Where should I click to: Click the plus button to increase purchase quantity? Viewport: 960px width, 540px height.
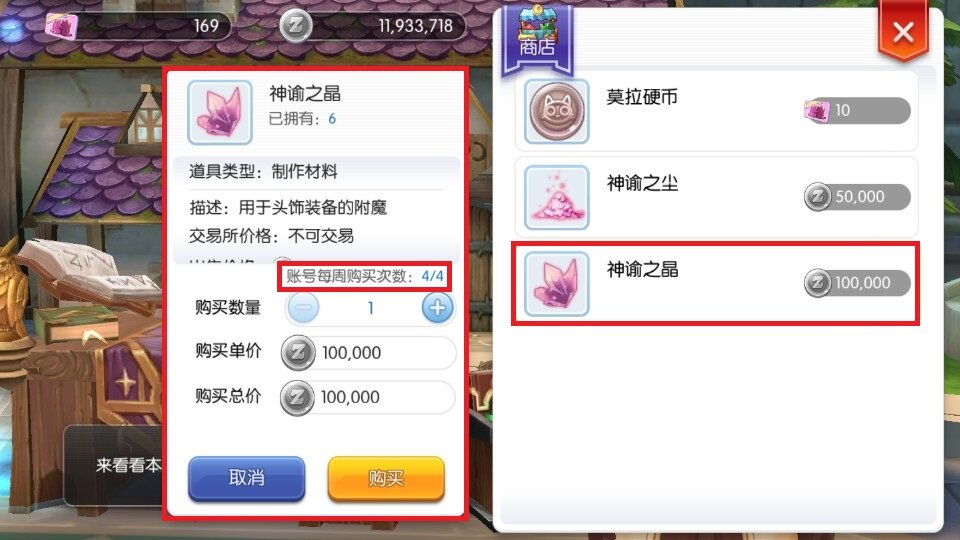(437, 308)
